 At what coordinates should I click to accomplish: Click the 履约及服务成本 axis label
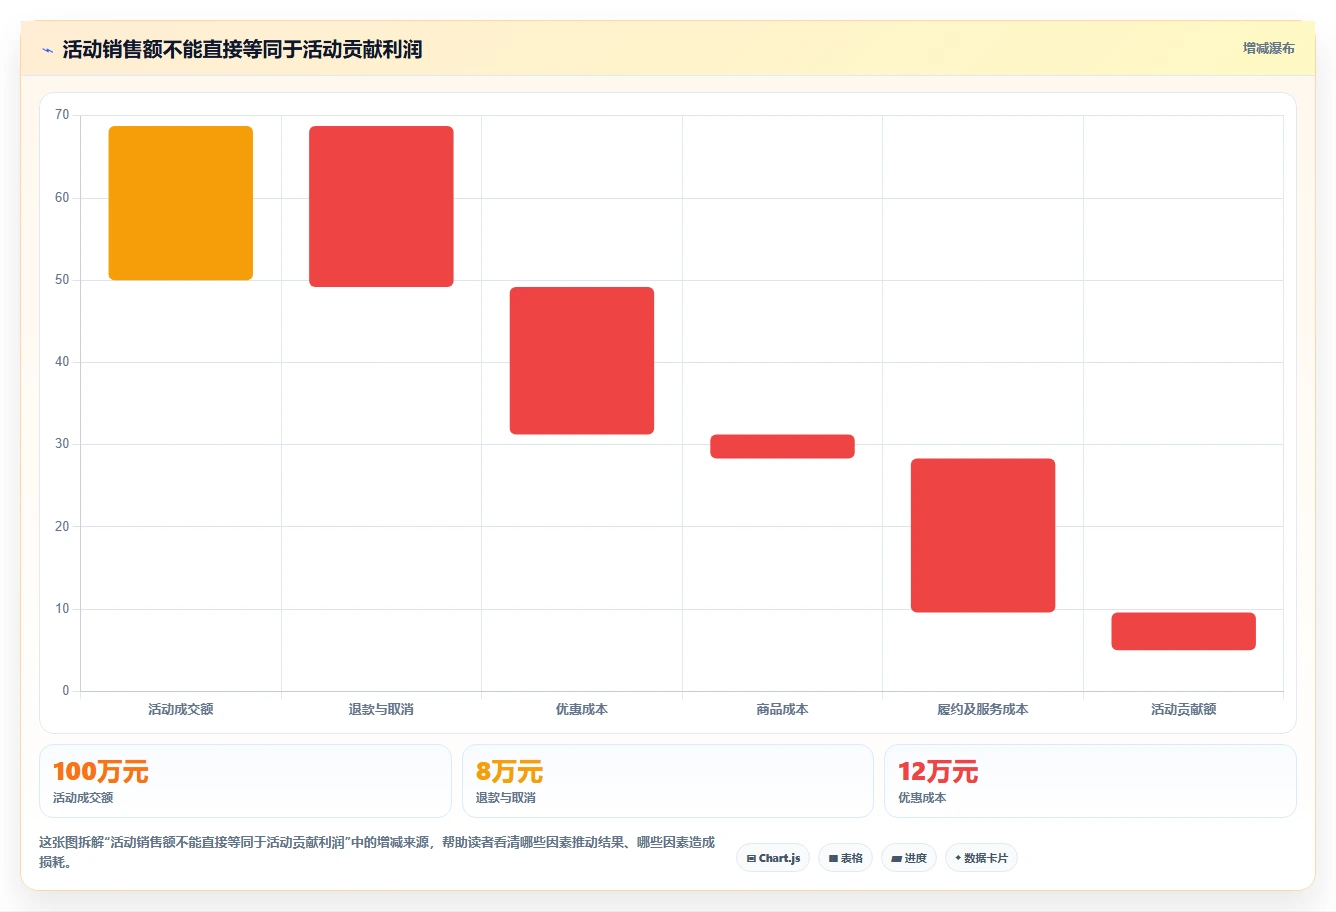[983, 709]
